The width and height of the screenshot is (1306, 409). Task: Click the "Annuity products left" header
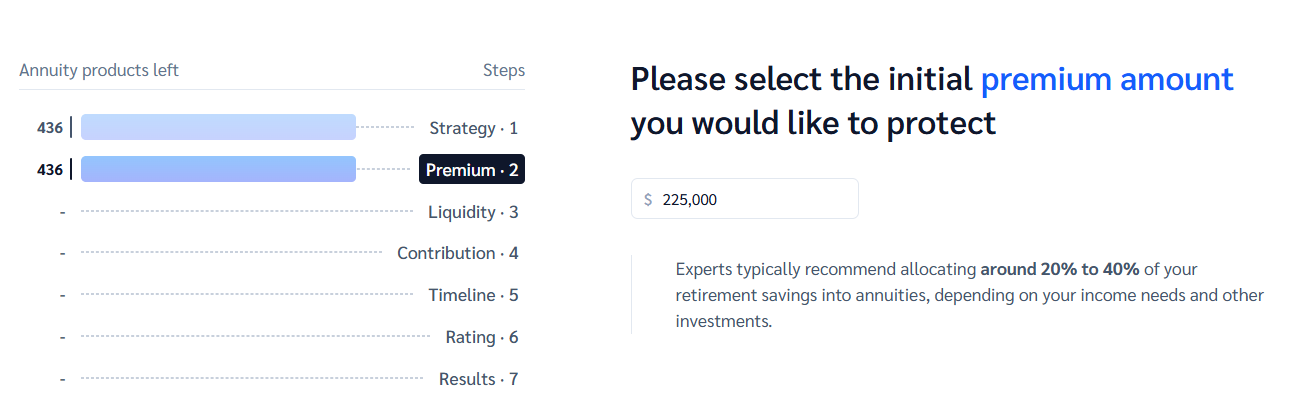tap(99, 70)
